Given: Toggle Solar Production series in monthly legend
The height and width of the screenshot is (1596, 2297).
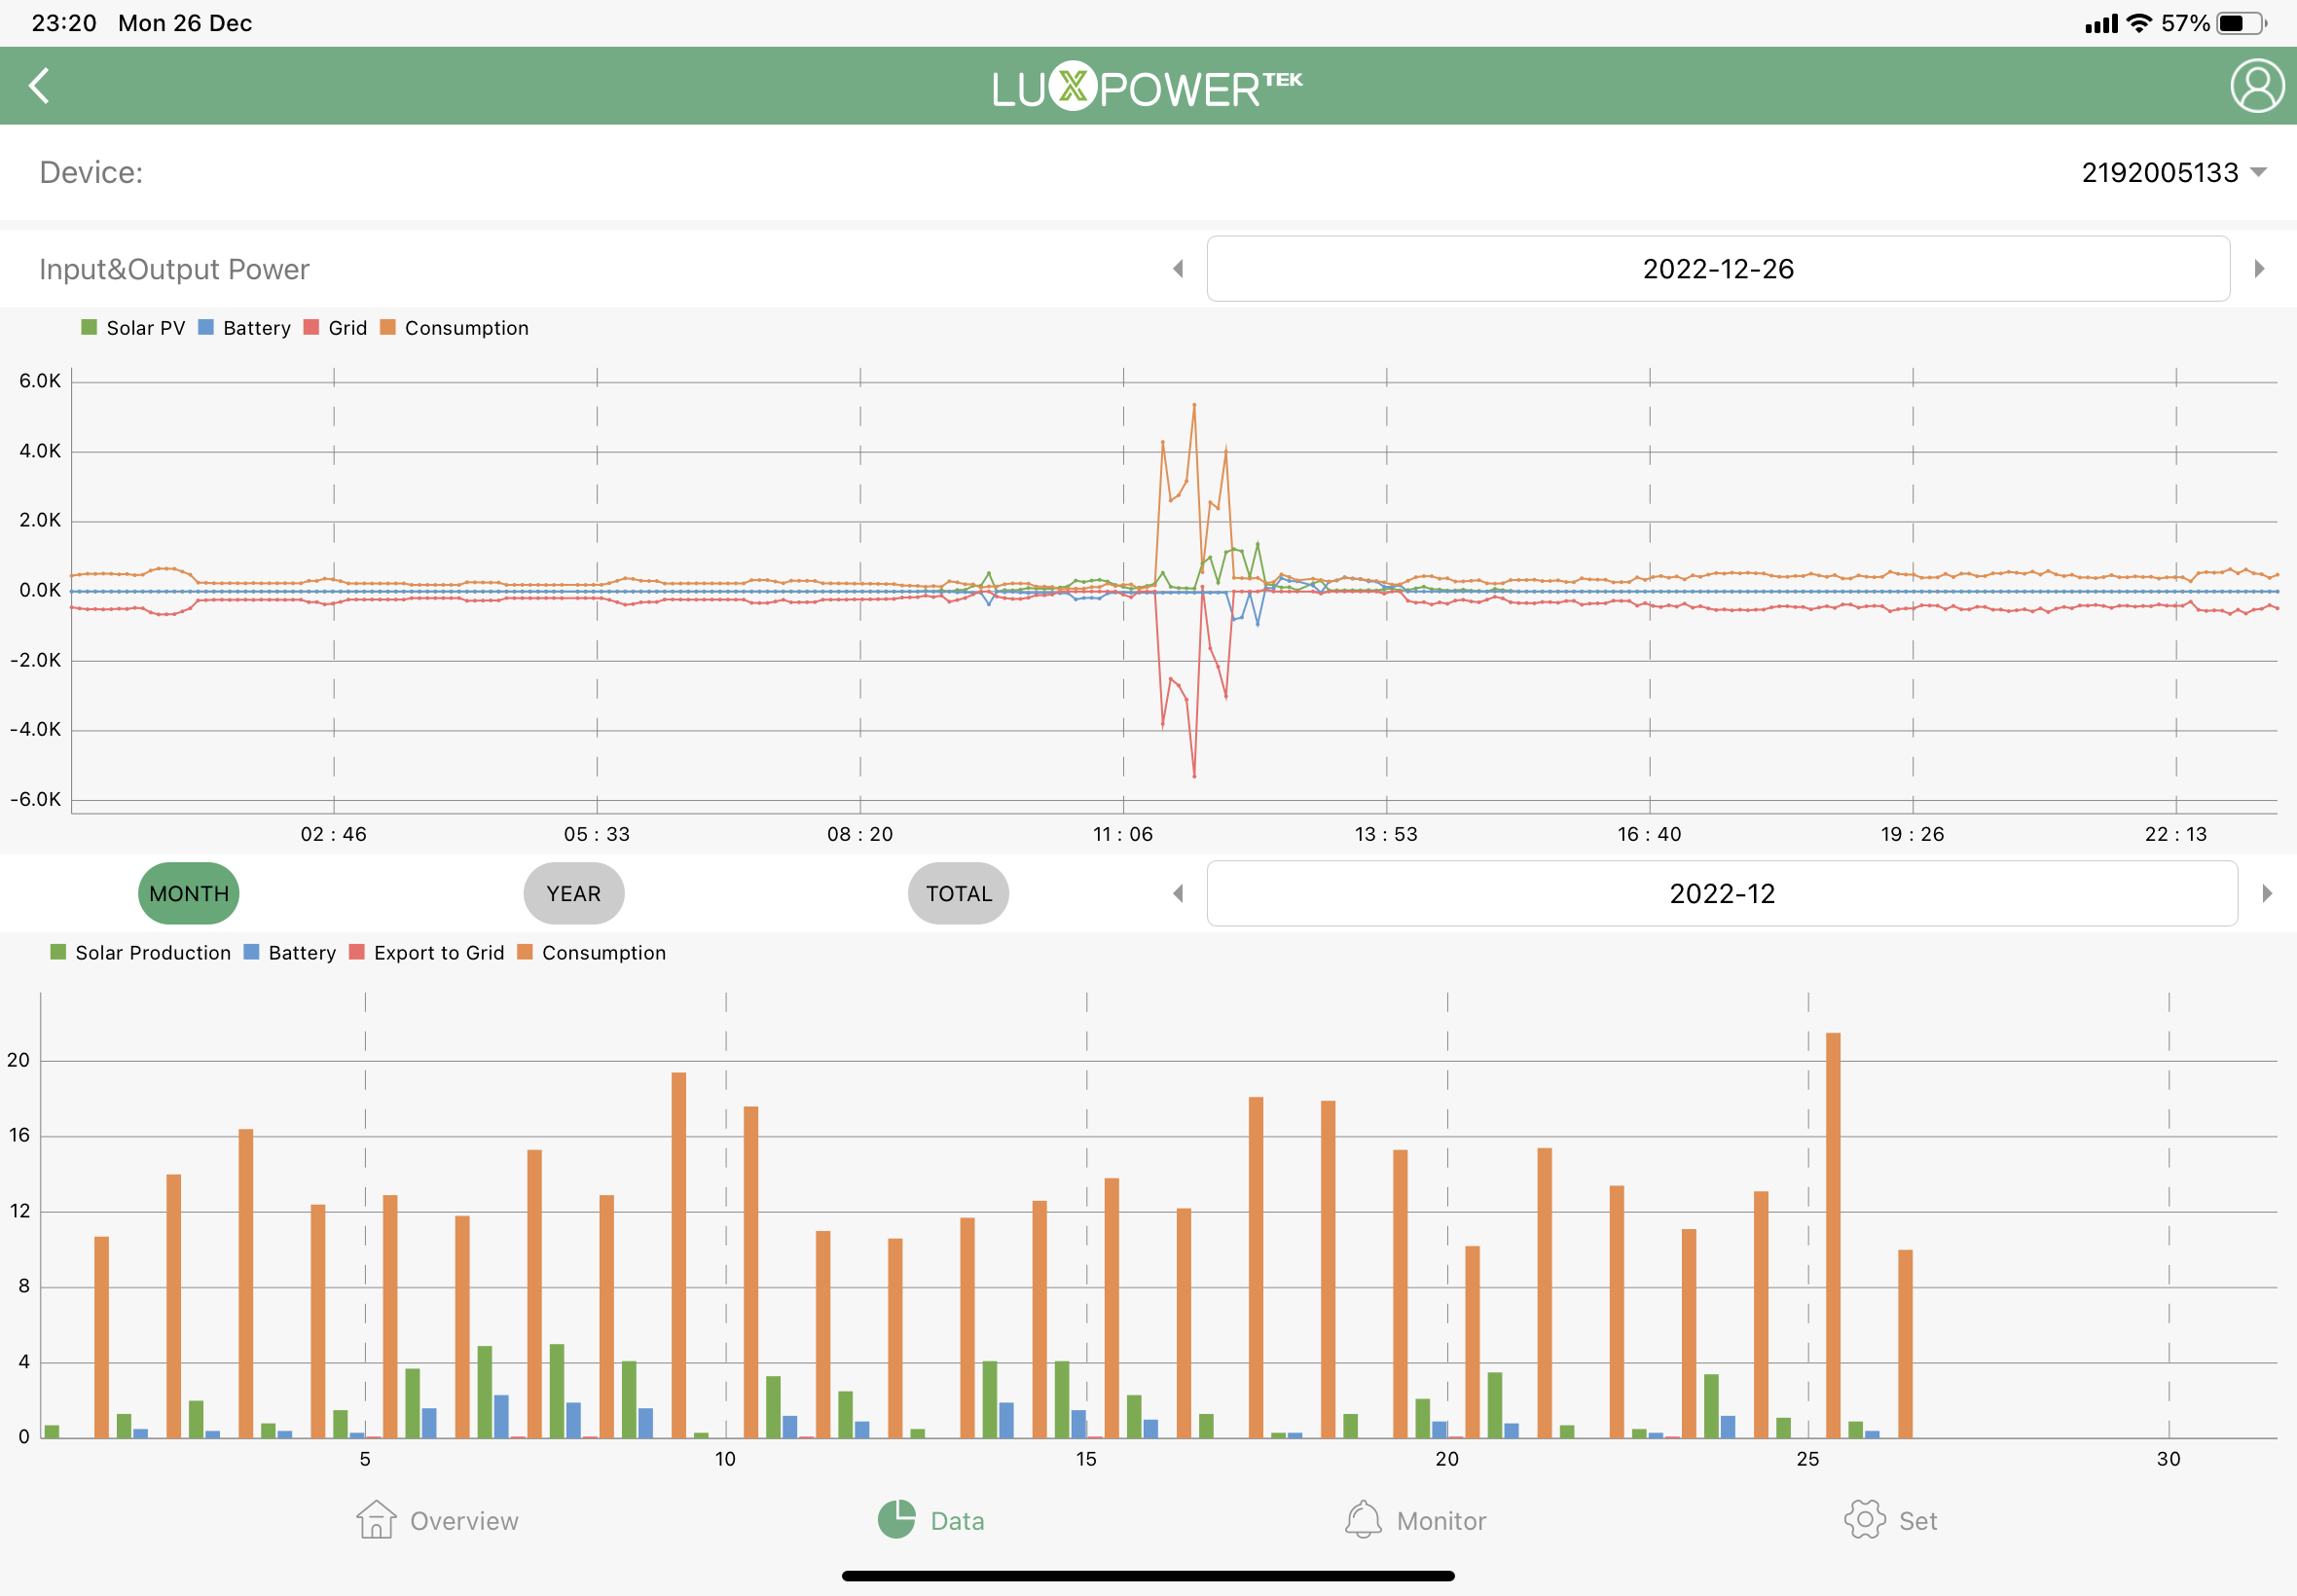Looking at the screenshot, I should point(140,952).
